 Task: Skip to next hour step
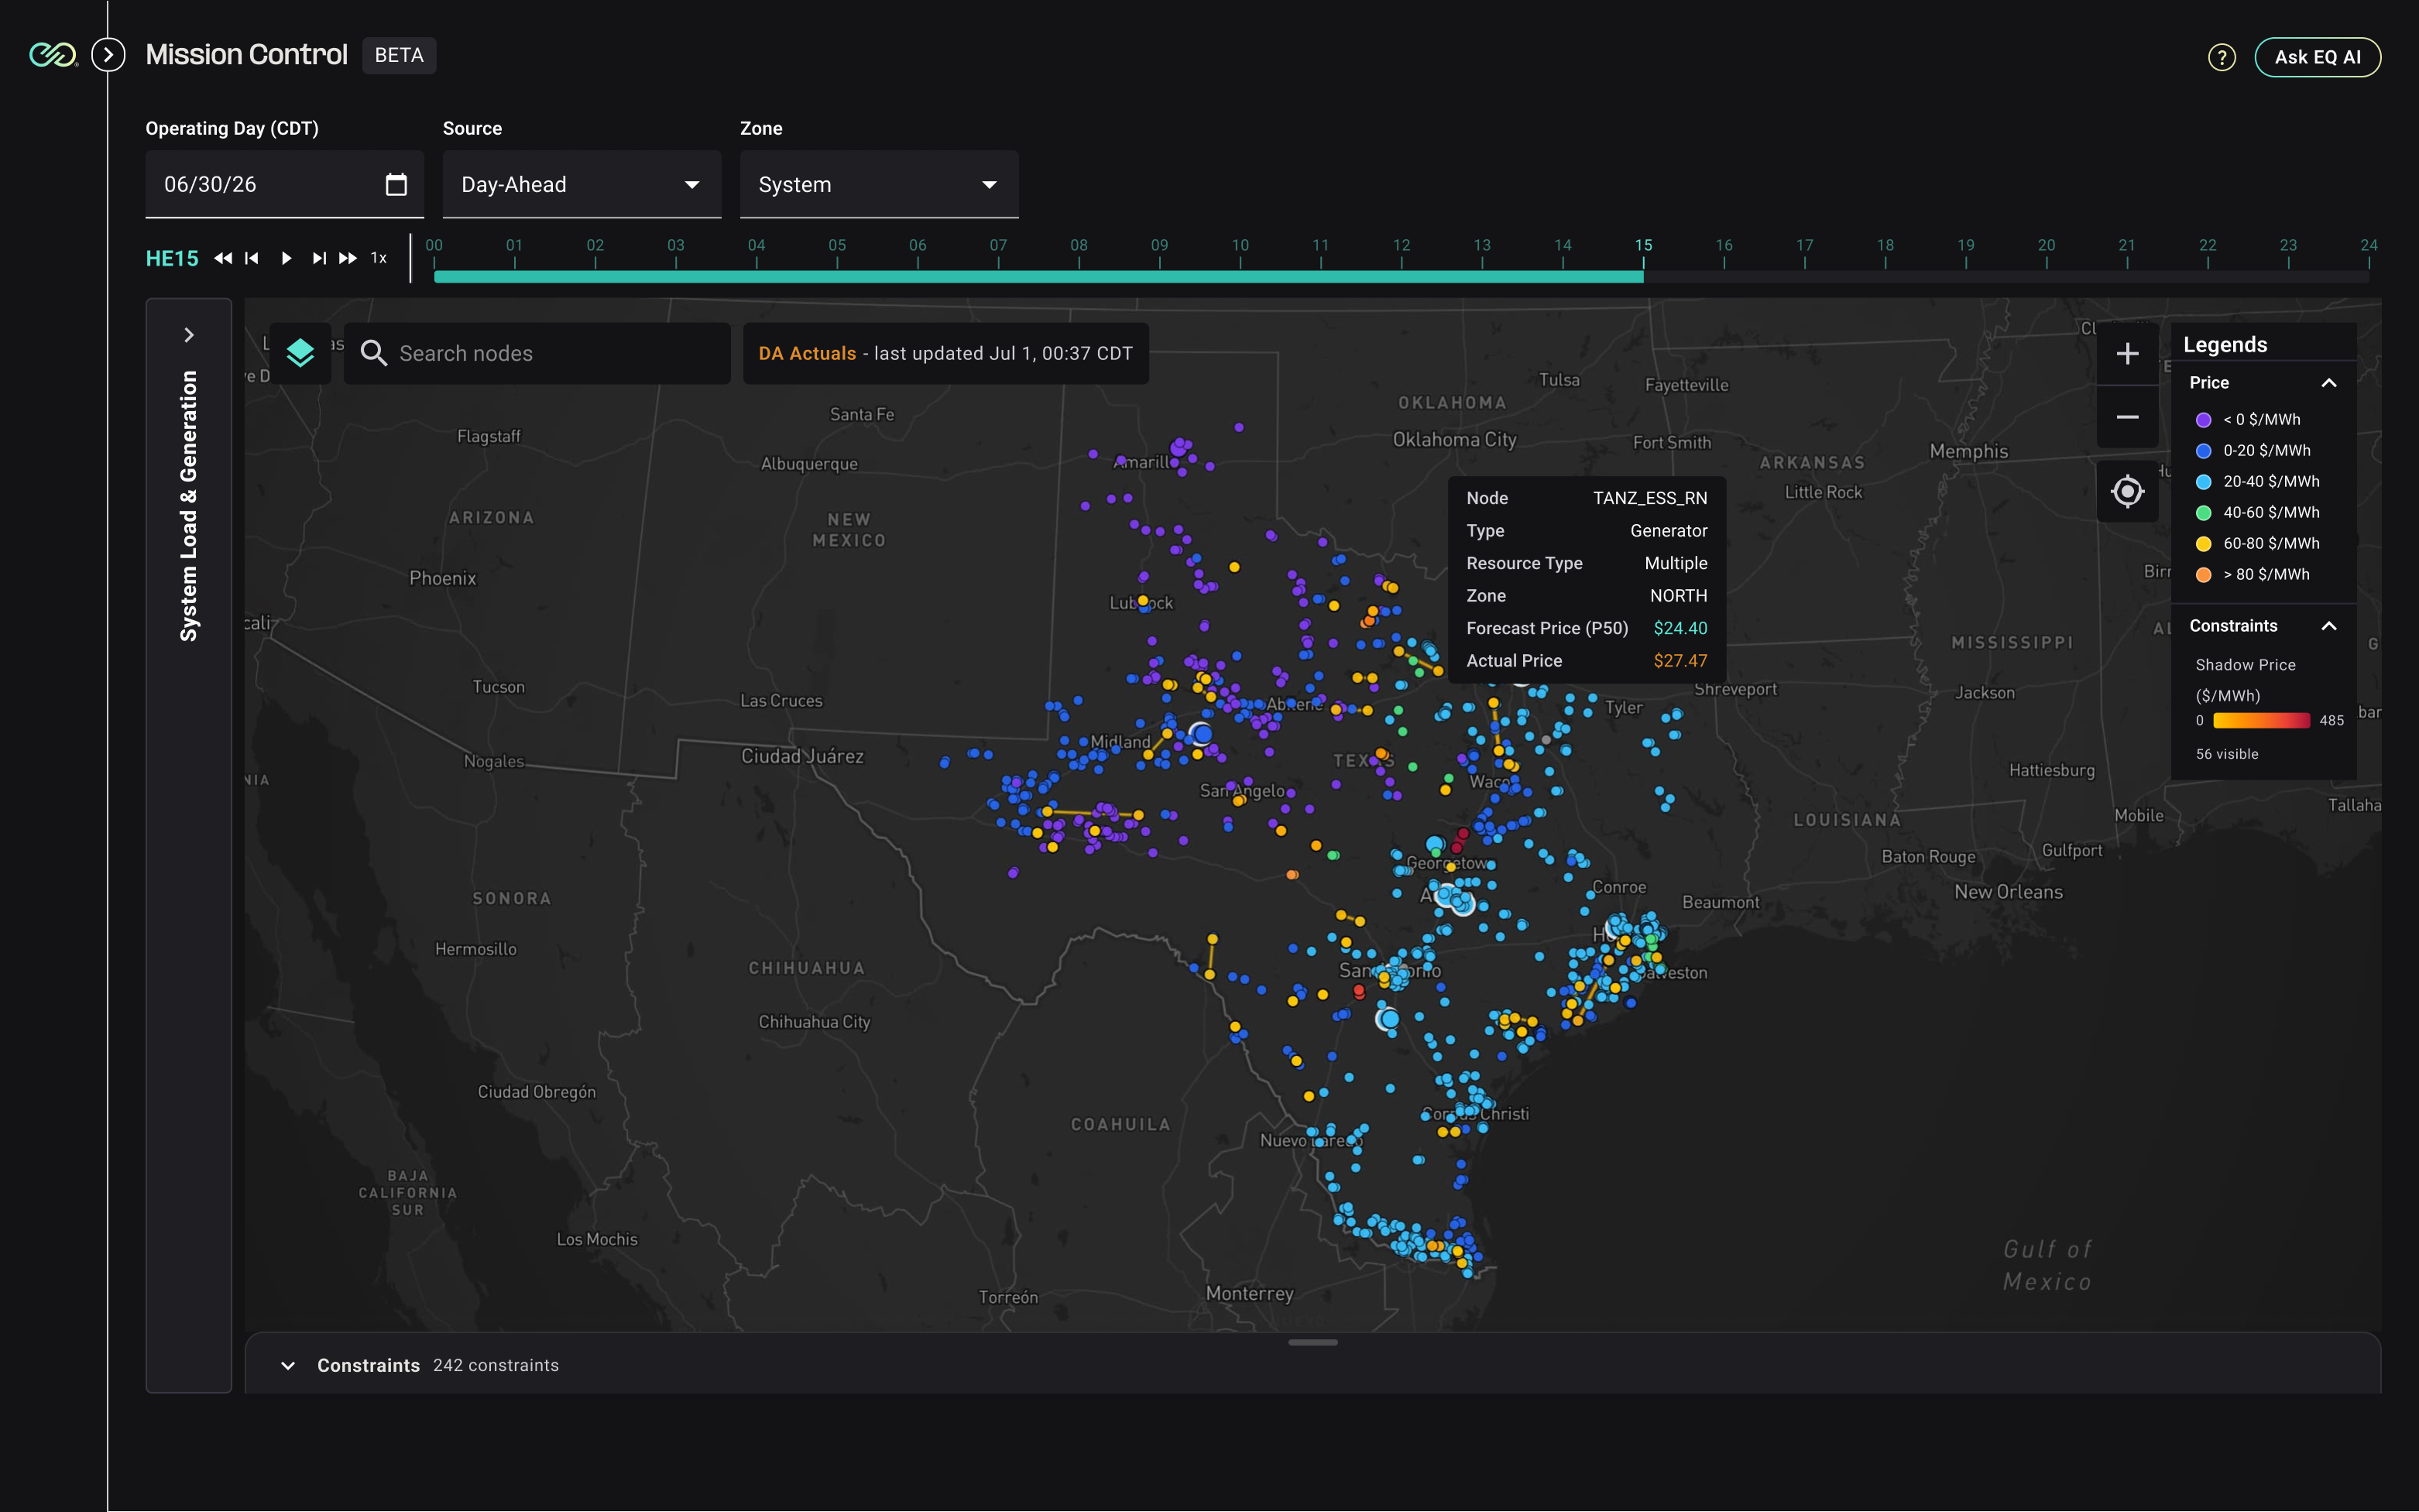pos(319,258)
